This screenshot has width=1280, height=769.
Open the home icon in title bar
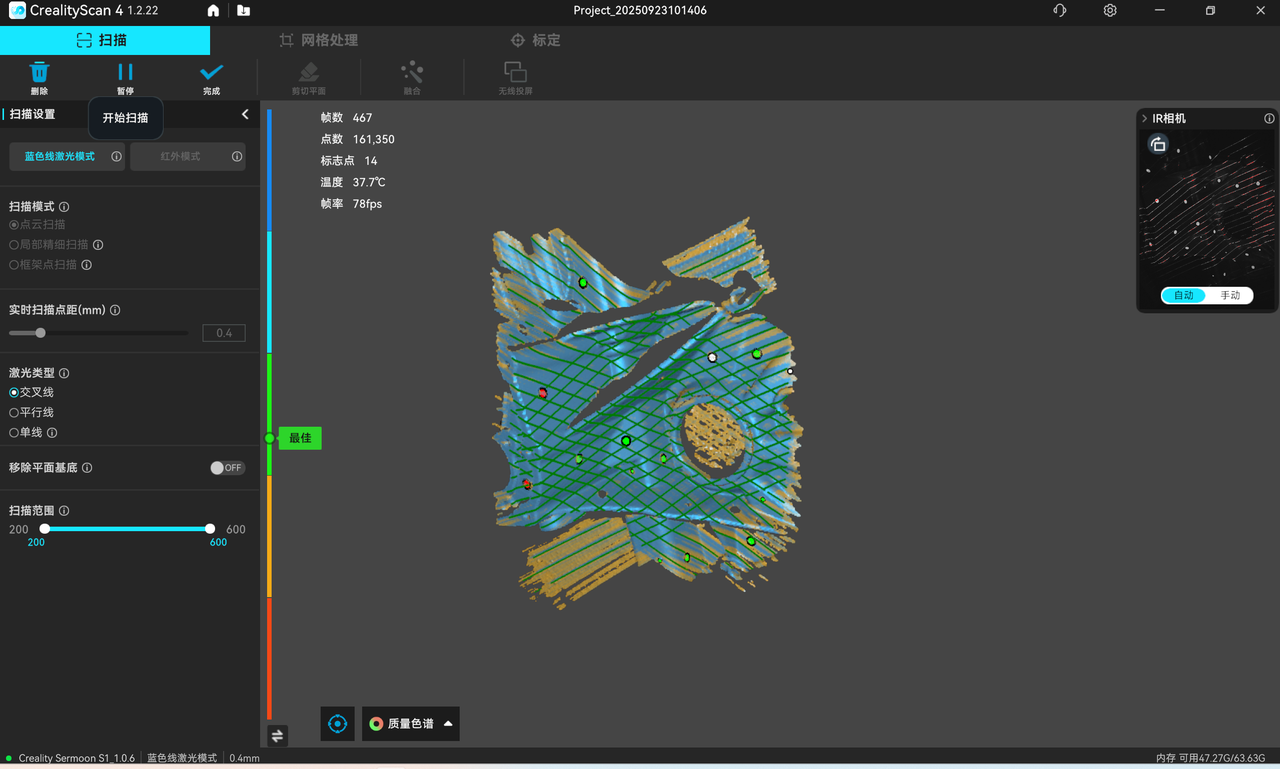point(213,11)
